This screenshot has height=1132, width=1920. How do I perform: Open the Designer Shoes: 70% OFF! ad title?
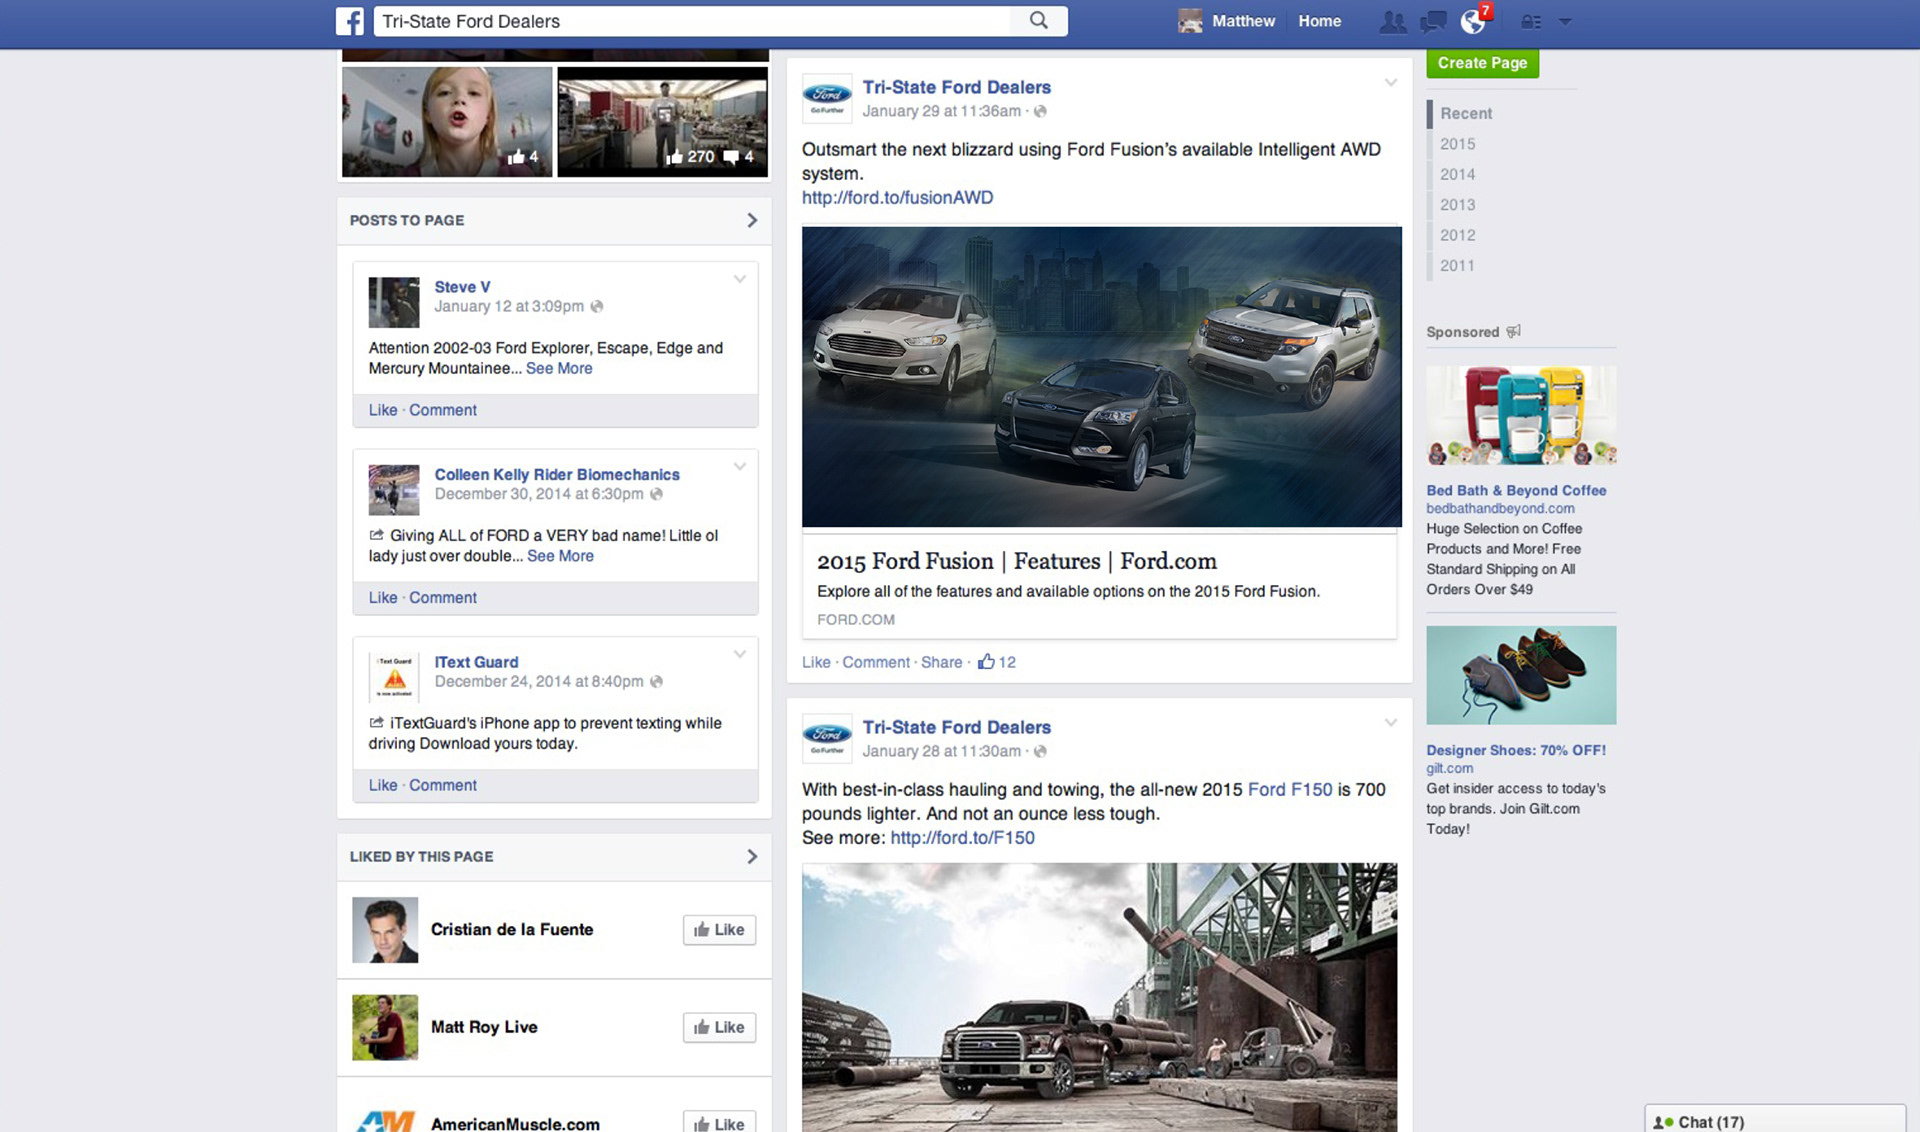point(1516,750)
